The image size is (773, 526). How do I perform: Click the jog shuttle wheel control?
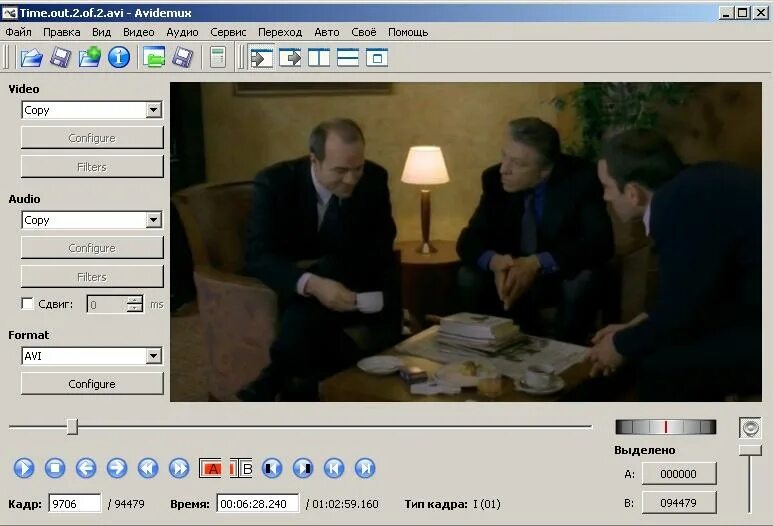tap(666, 426)
